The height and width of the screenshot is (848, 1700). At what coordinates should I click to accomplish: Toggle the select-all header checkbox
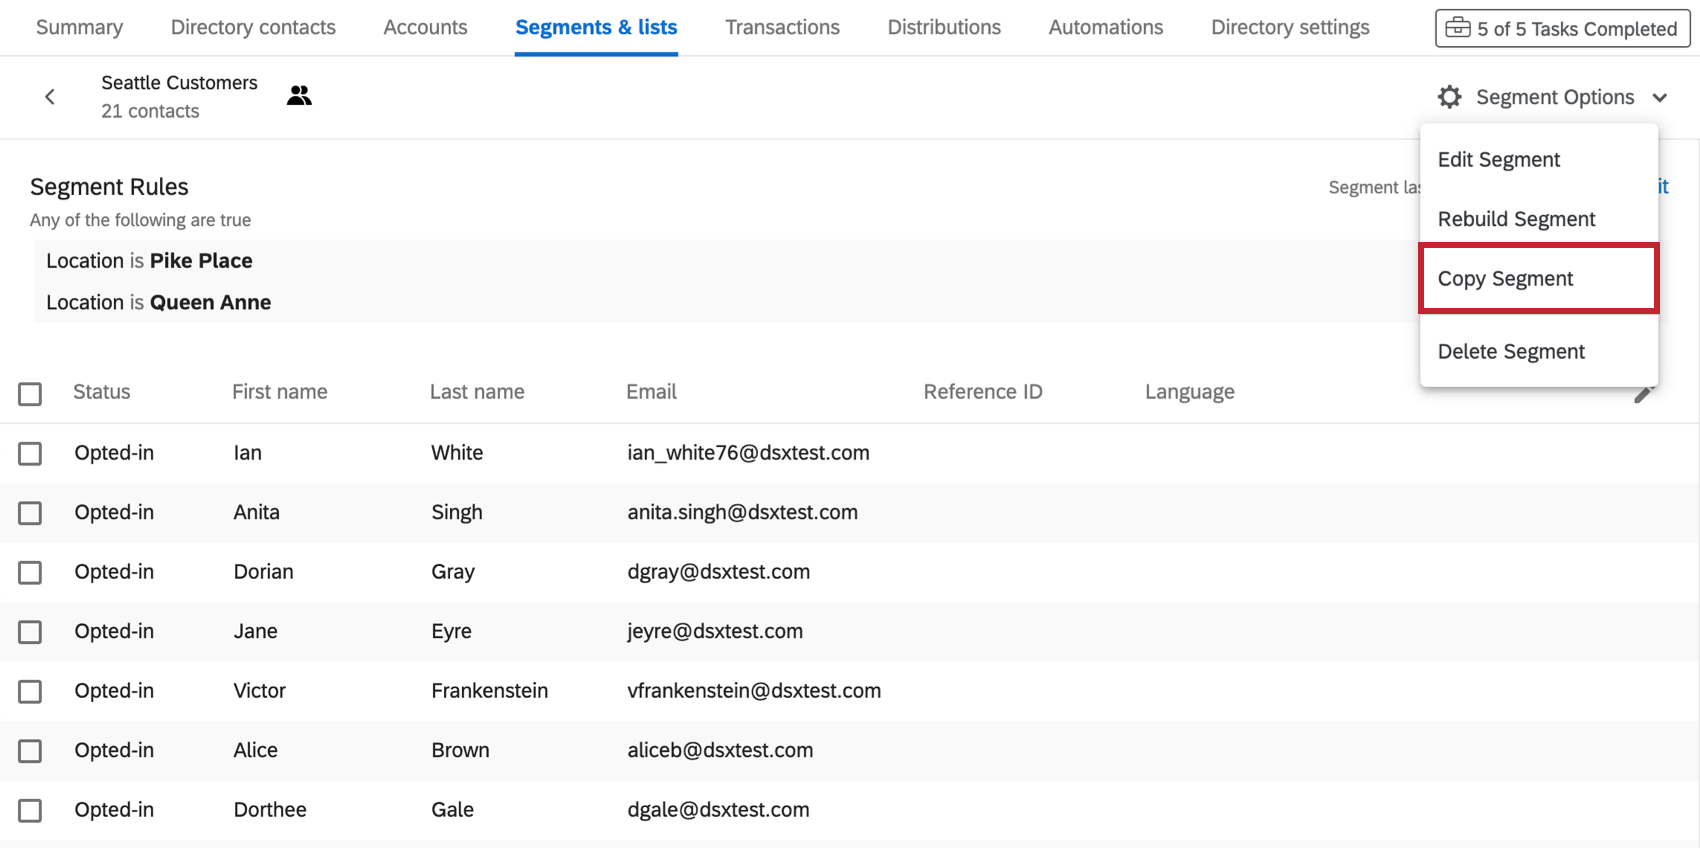tap(30, 393)
